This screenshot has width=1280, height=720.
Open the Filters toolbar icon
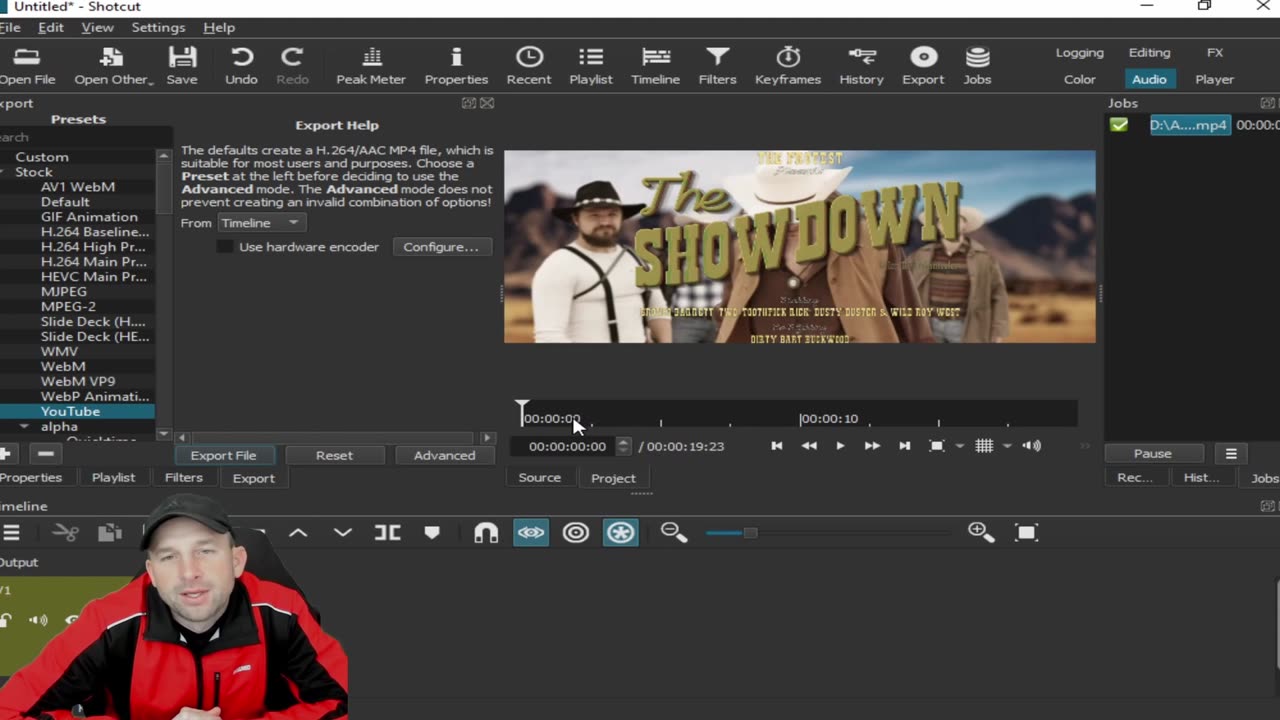[x=717, y=66]
